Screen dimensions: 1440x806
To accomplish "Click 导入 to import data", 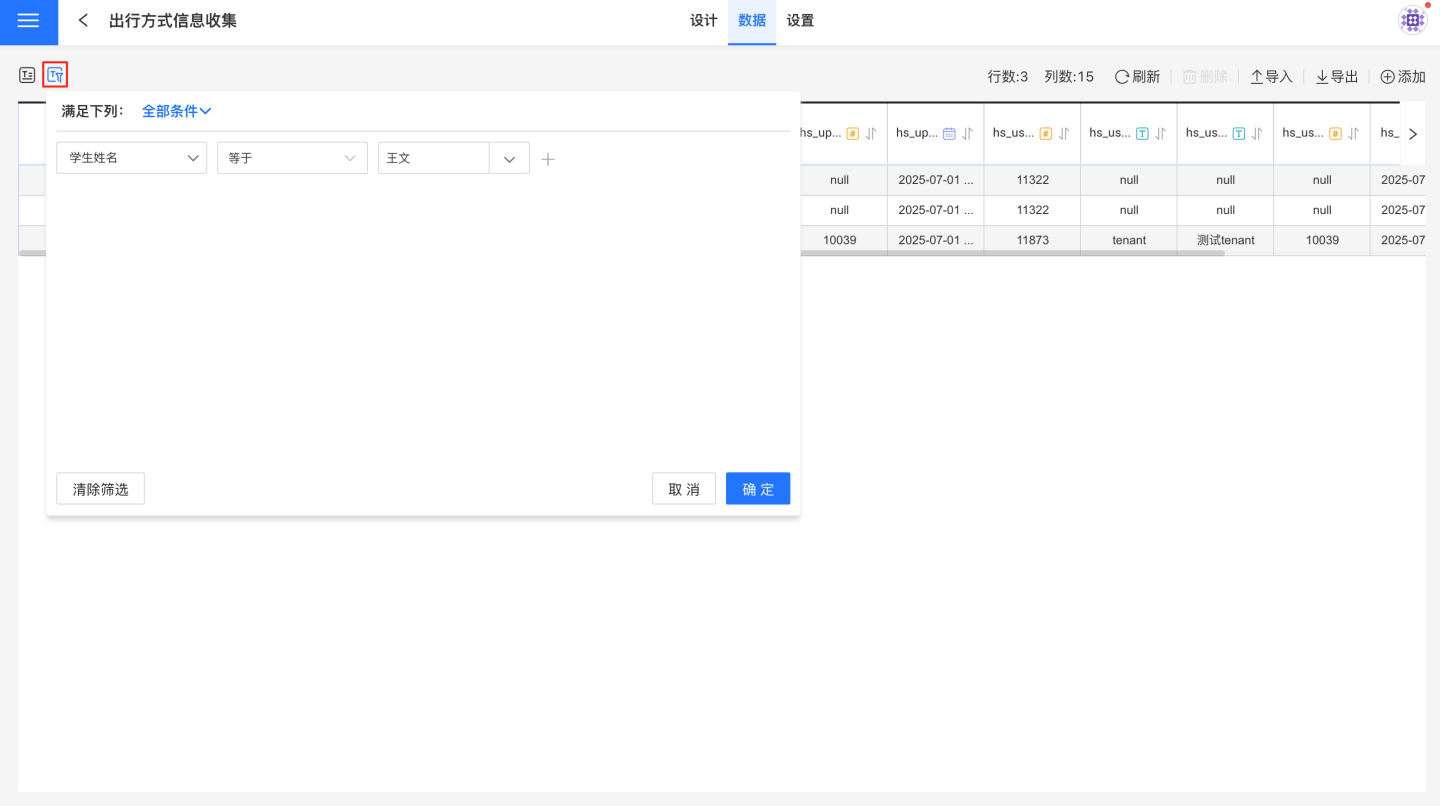I will pyautogui.click(x=1271, y=77).
